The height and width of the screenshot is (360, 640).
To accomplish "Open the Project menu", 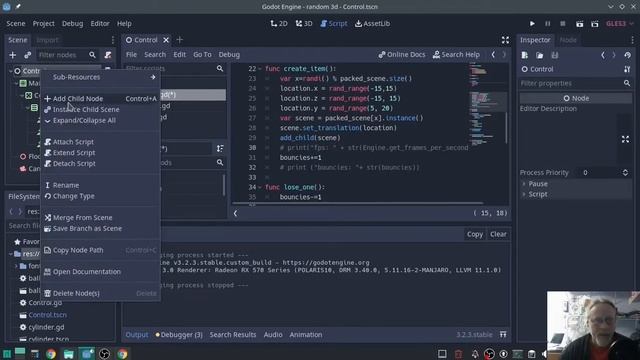I will click(x=44, y=24).
